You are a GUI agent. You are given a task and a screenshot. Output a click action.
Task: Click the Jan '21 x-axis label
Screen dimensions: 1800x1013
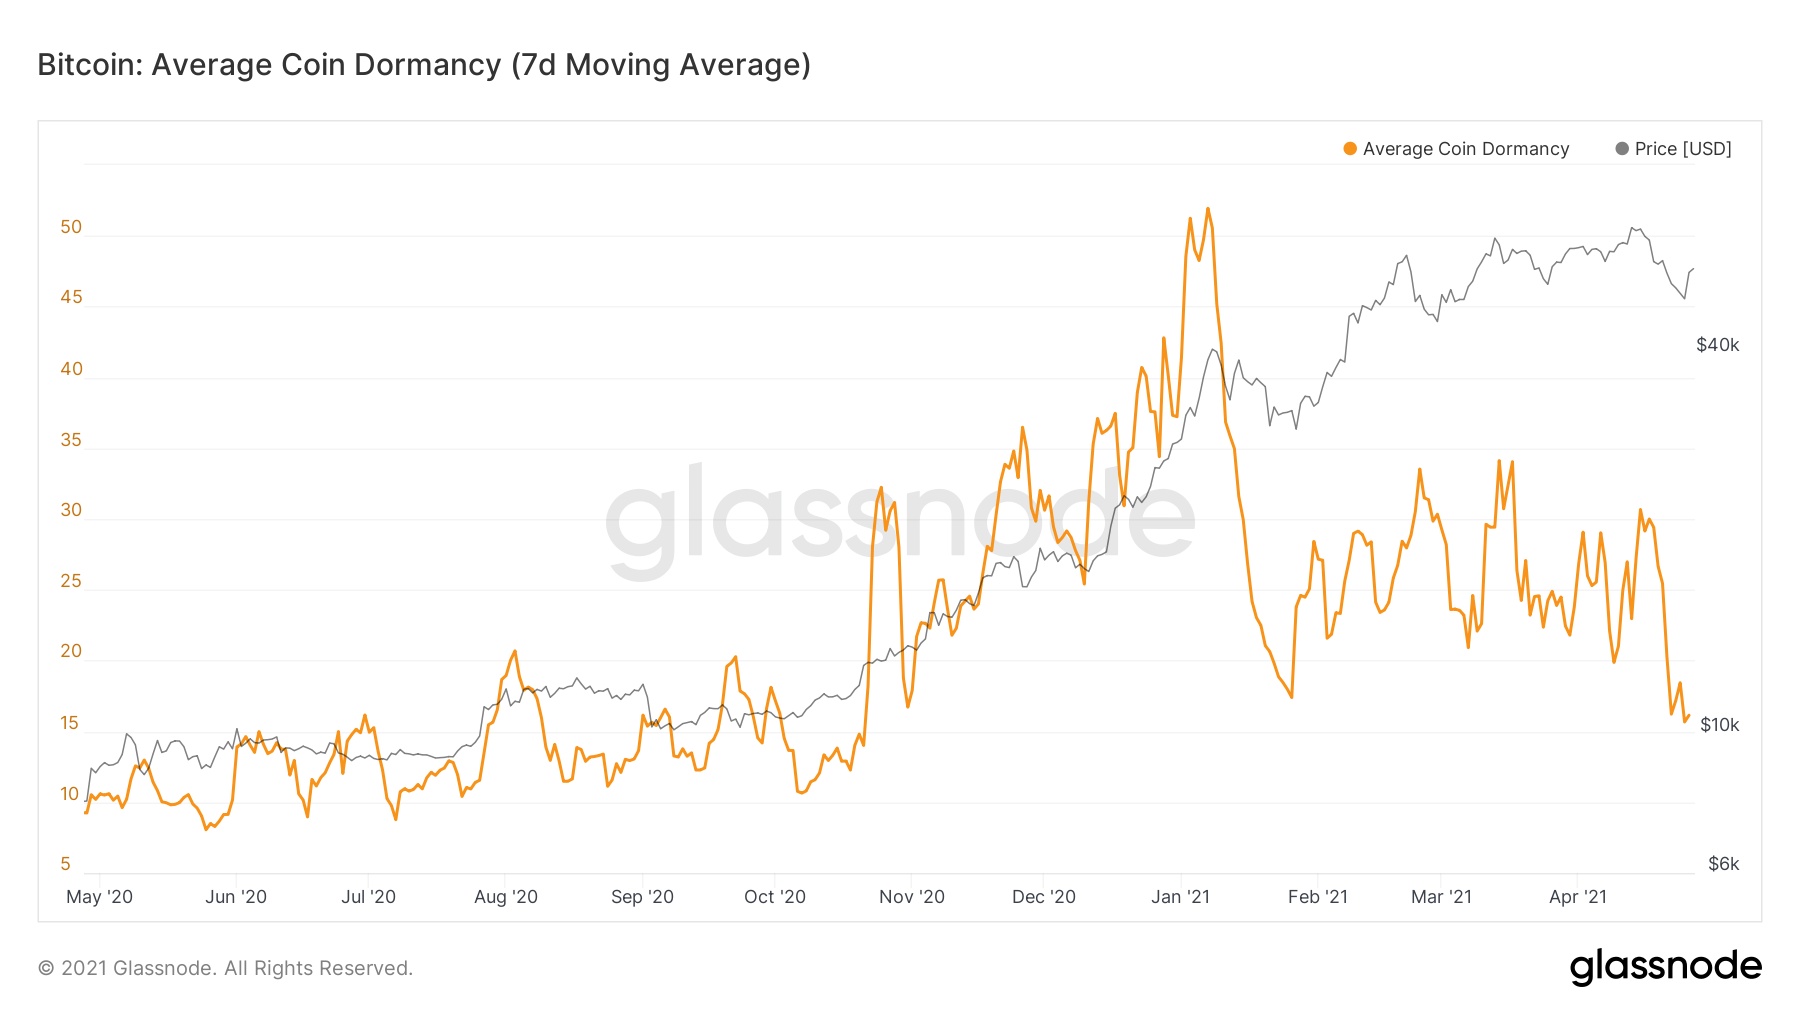click(1180, 897)
